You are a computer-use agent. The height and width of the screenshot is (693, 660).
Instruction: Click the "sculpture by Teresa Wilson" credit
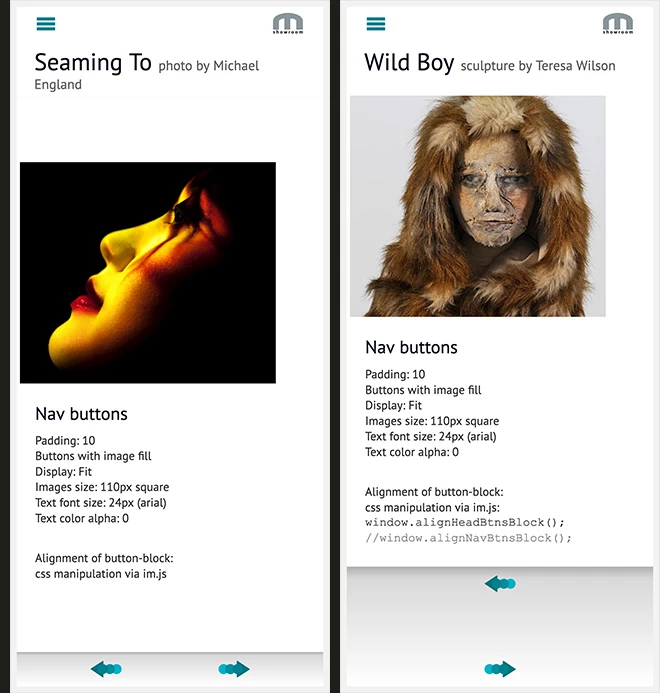pyautogui.click(x=538, y=66)
